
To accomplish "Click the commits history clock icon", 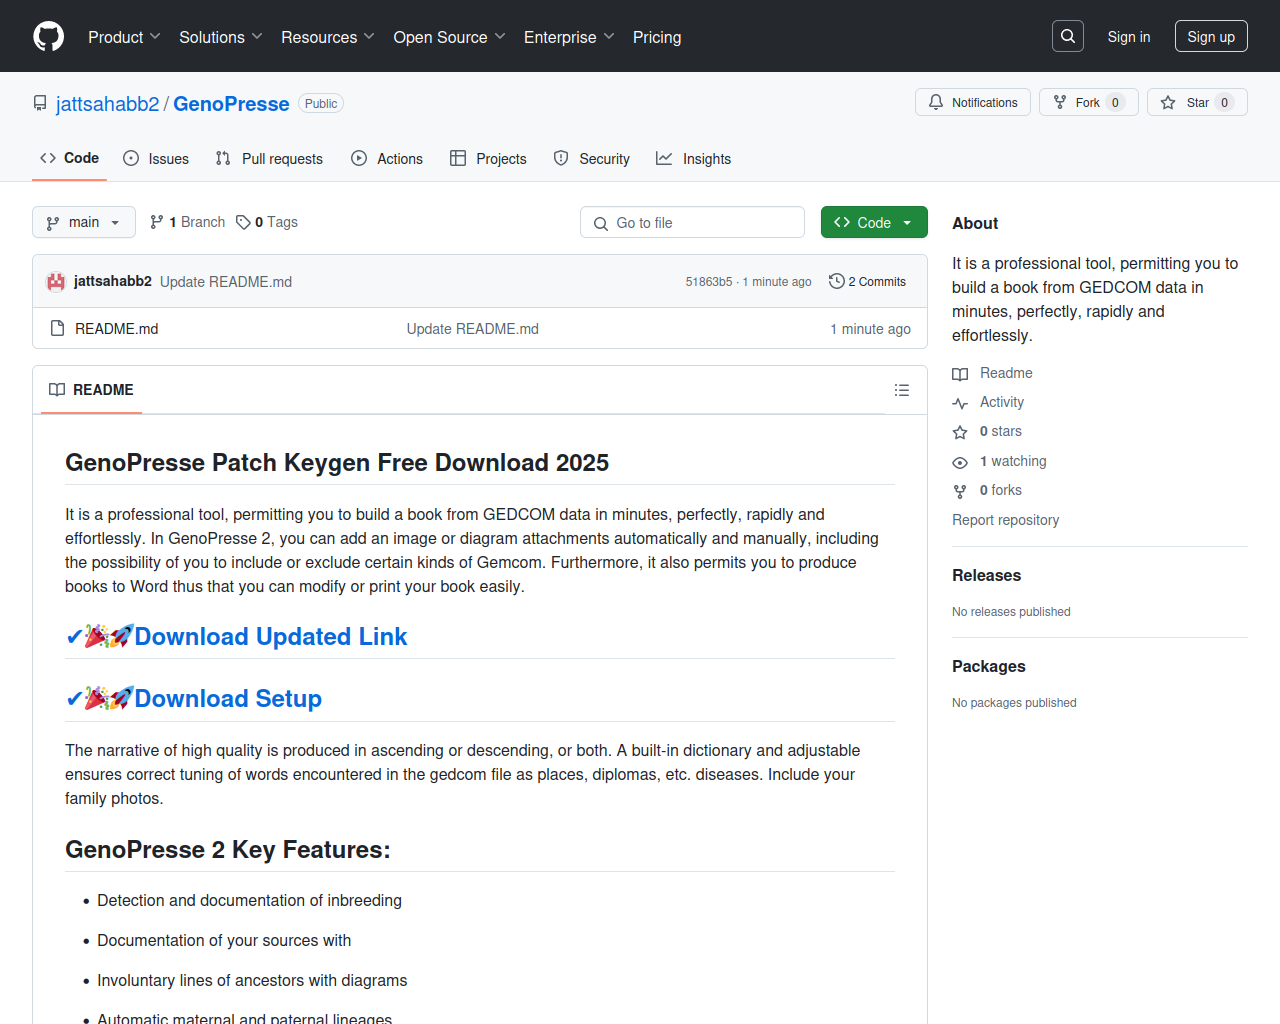I will point(837,281).
